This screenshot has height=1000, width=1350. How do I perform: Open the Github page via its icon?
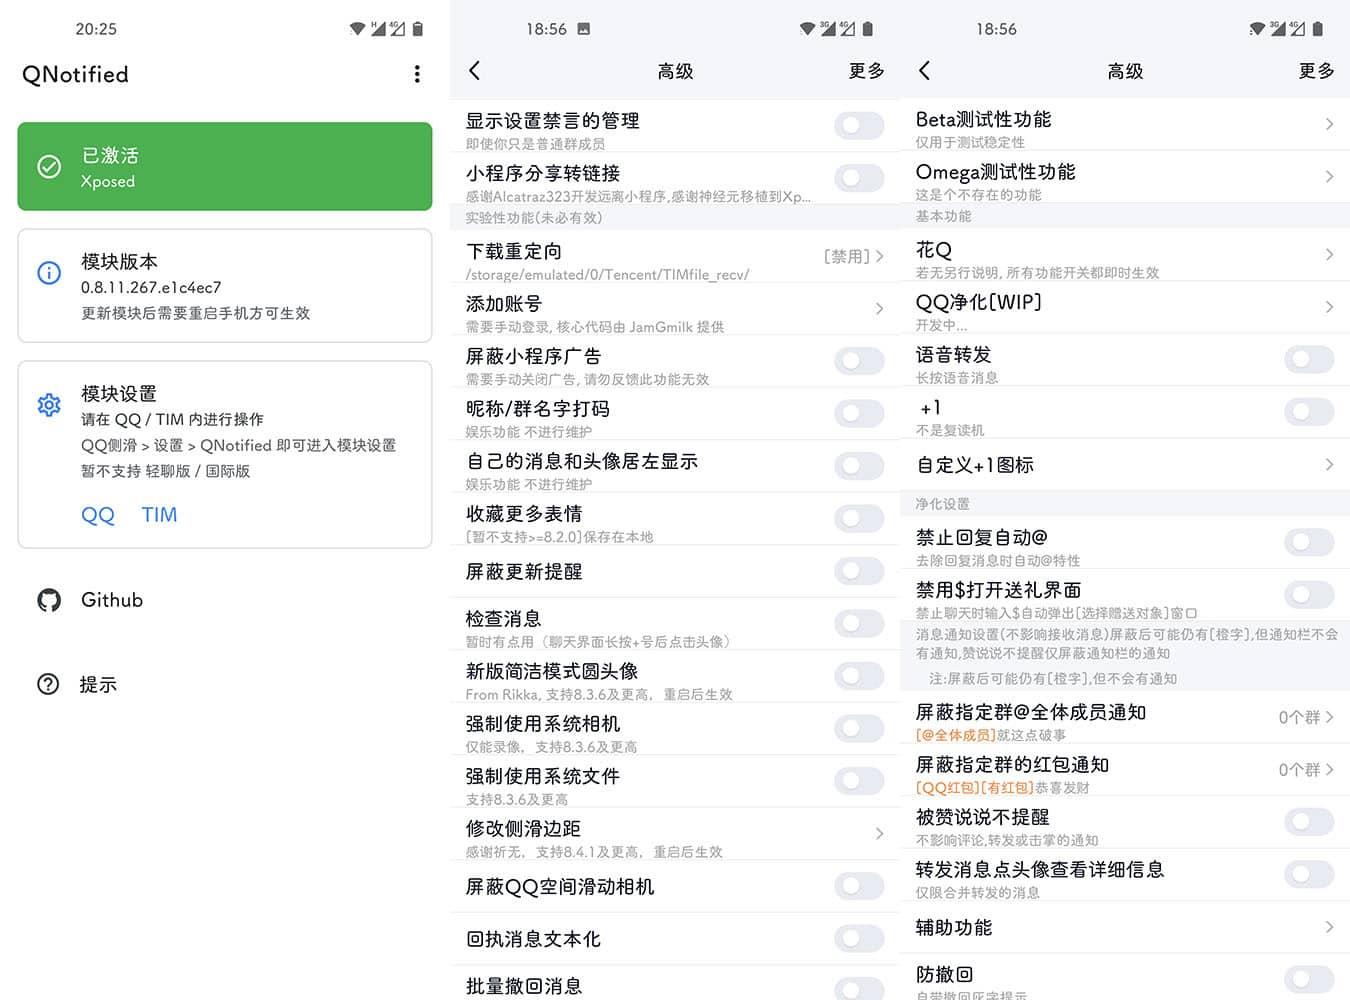coord(48,600)
